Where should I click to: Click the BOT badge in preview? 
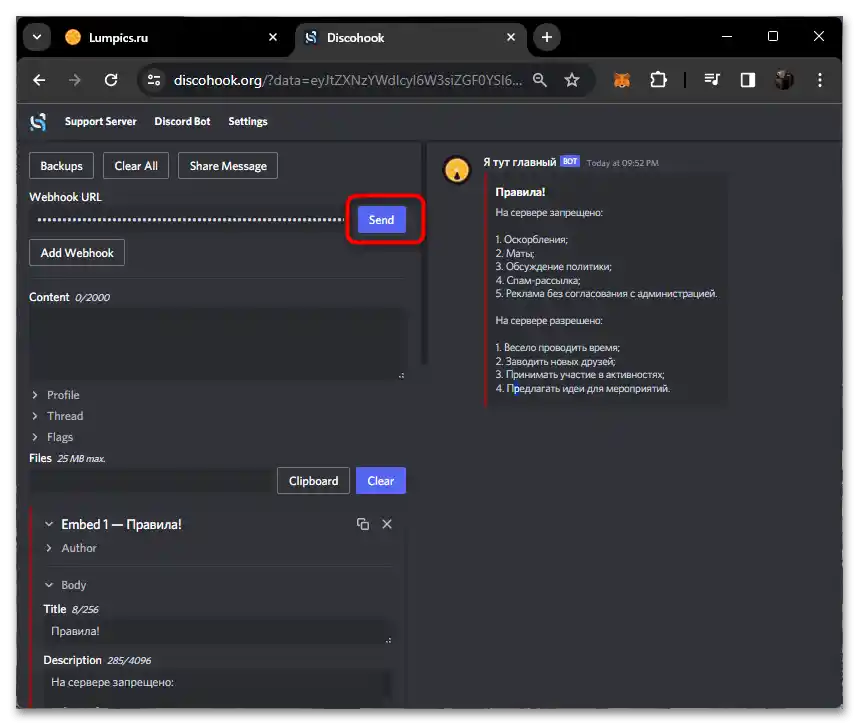click(570, 162)
